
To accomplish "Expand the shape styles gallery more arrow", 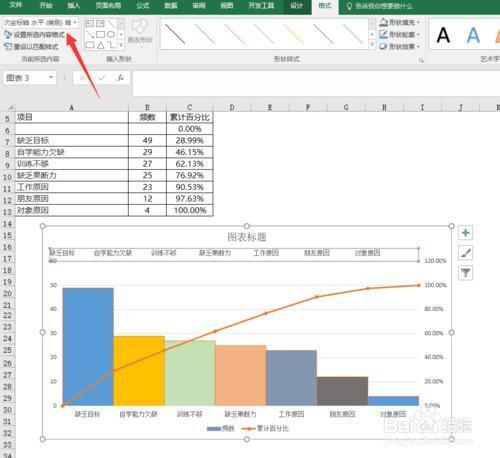I will 372,45.
